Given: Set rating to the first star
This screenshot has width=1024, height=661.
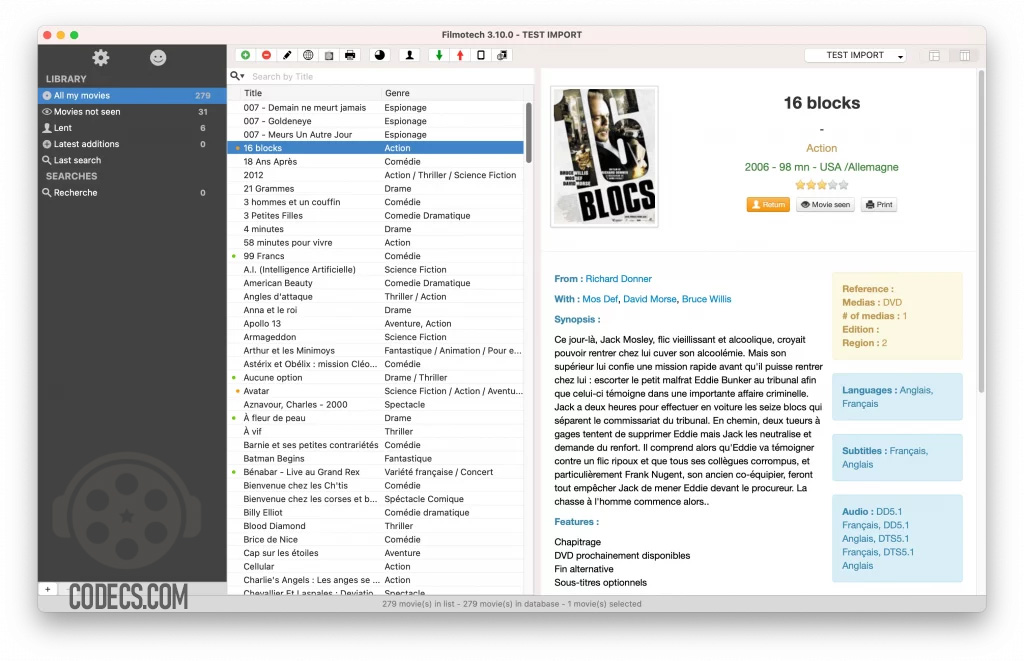Looking at the screenshot, I should coord(800,185).
